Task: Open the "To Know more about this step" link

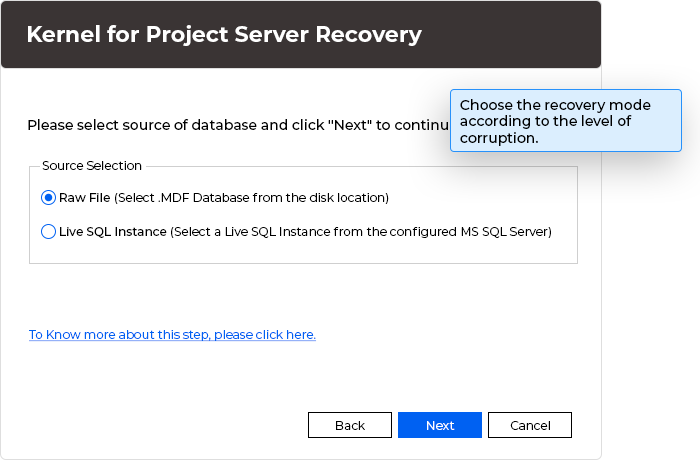Action: [172, 335]
